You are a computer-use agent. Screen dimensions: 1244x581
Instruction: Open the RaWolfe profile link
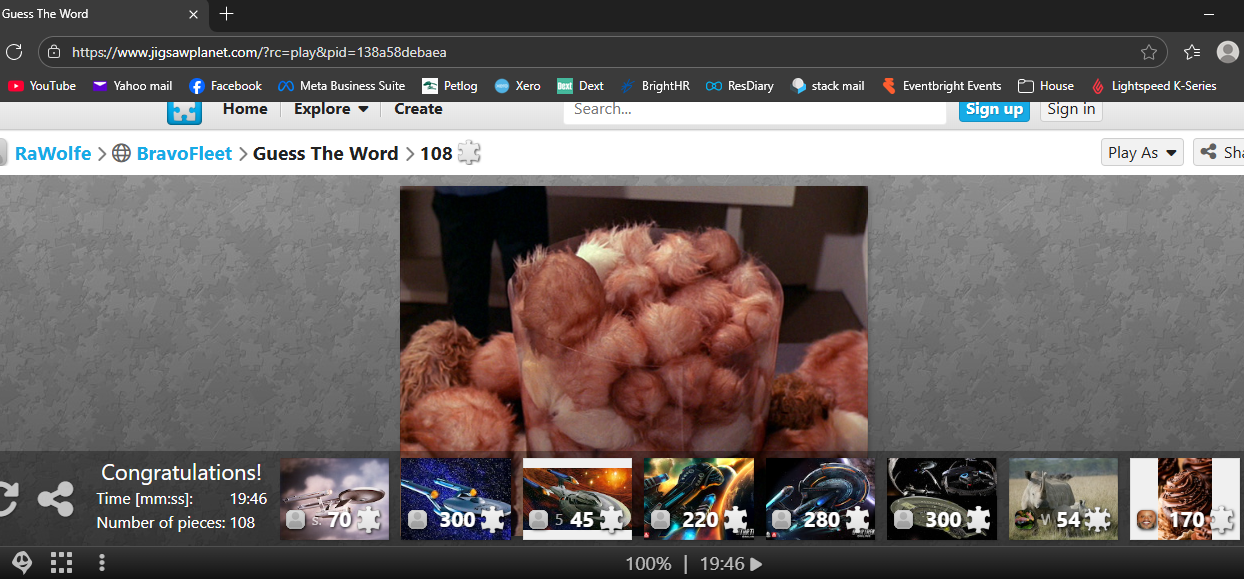(x=53, y=153)
